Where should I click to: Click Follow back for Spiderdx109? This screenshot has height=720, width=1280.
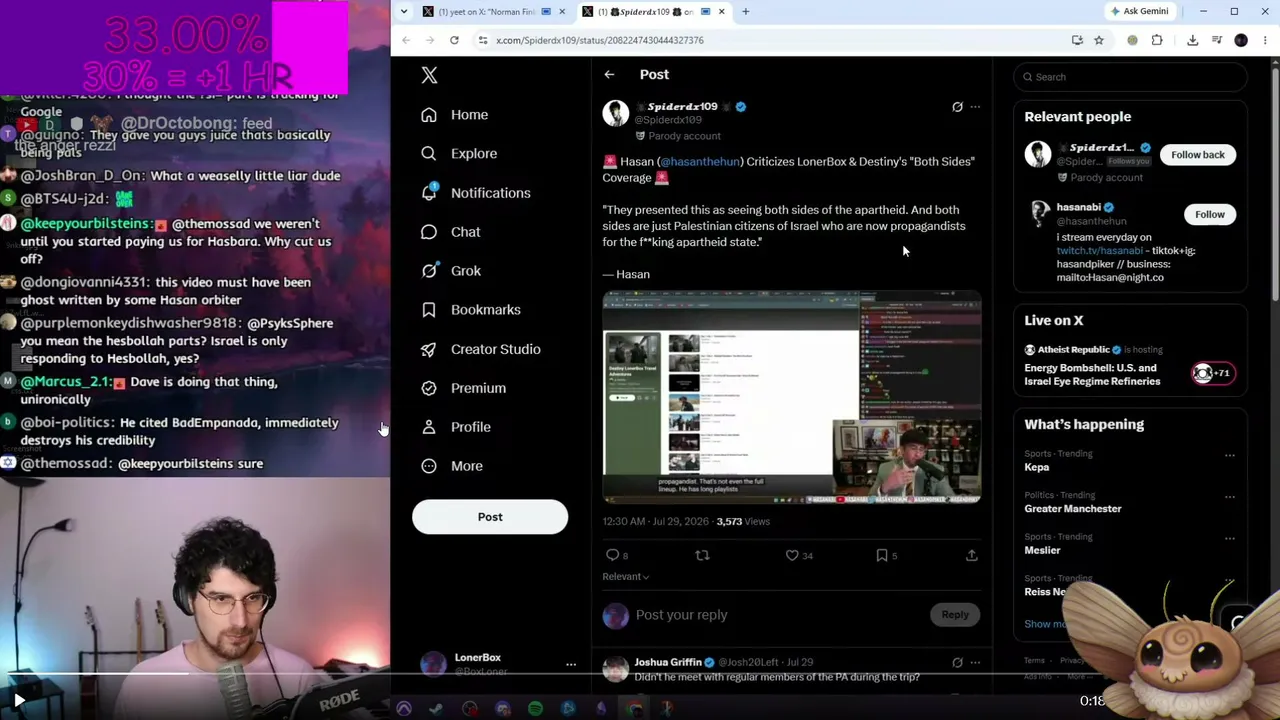[1198, 155]
